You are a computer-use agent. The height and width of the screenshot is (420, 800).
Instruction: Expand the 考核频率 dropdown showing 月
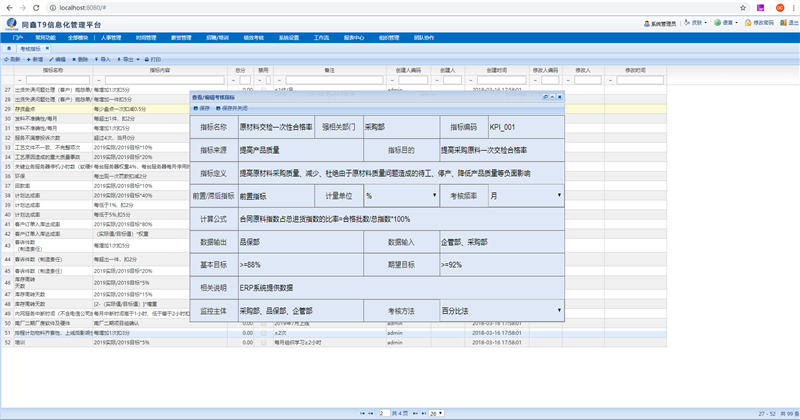point(558,196)
